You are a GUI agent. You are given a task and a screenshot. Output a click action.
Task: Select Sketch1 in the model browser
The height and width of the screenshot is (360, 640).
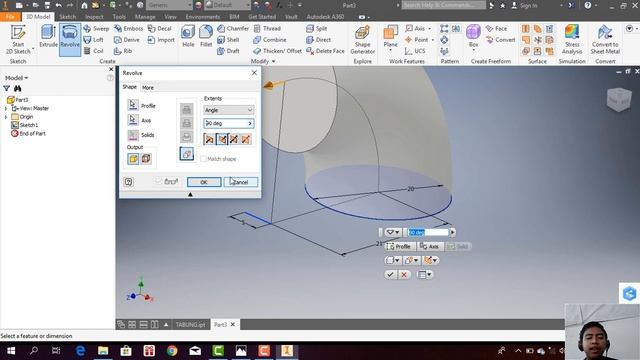coord(29,125)
